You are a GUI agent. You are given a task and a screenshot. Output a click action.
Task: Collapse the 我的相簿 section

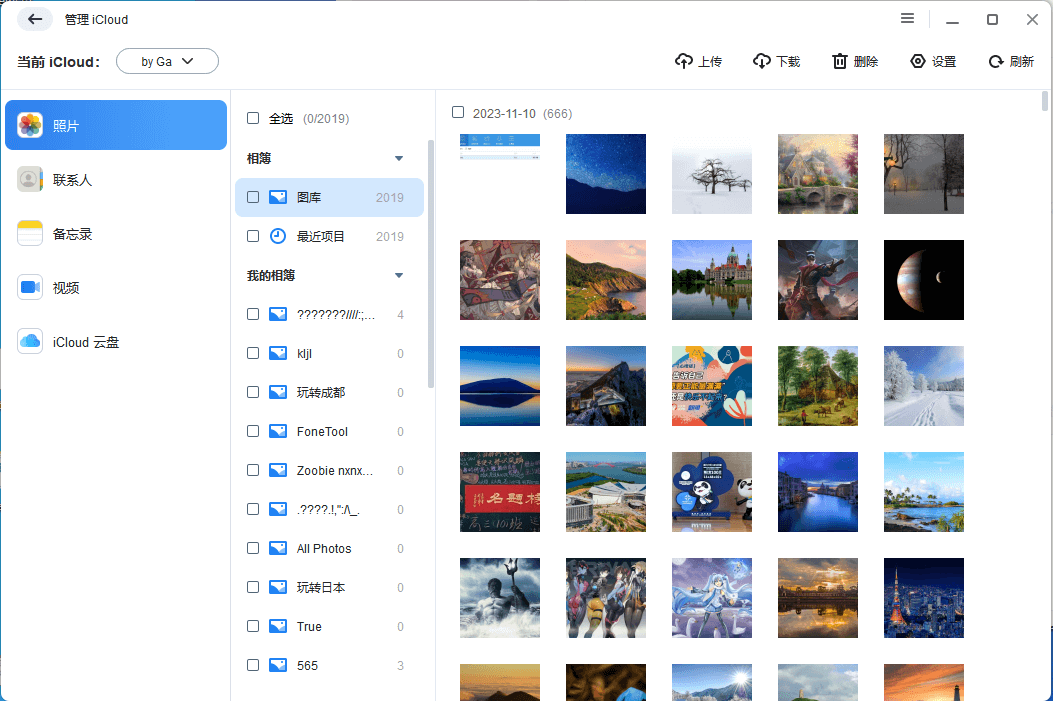[399, 275]
